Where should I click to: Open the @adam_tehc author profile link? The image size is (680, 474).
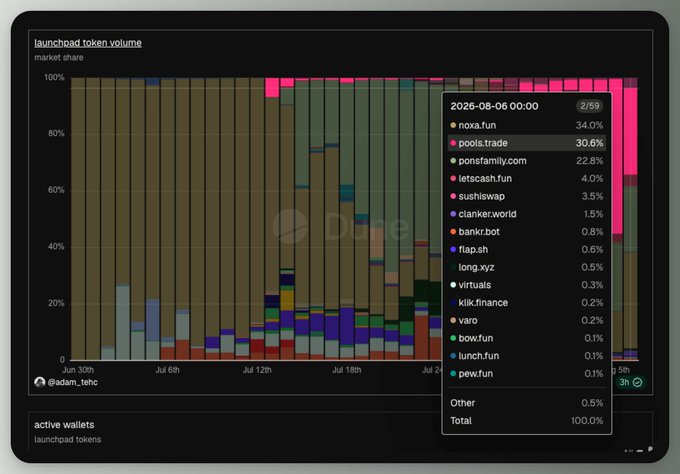tap(72, 382)
